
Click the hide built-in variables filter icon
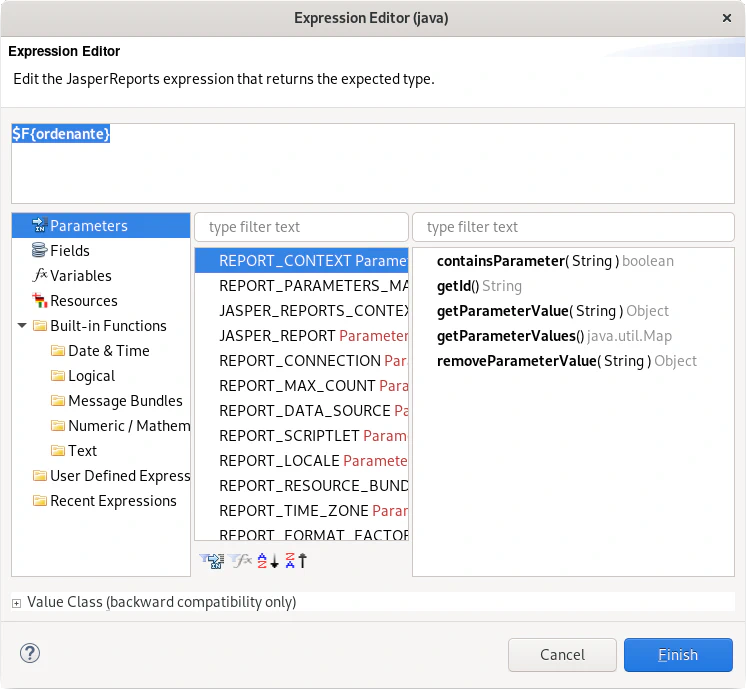click(240, 561)
